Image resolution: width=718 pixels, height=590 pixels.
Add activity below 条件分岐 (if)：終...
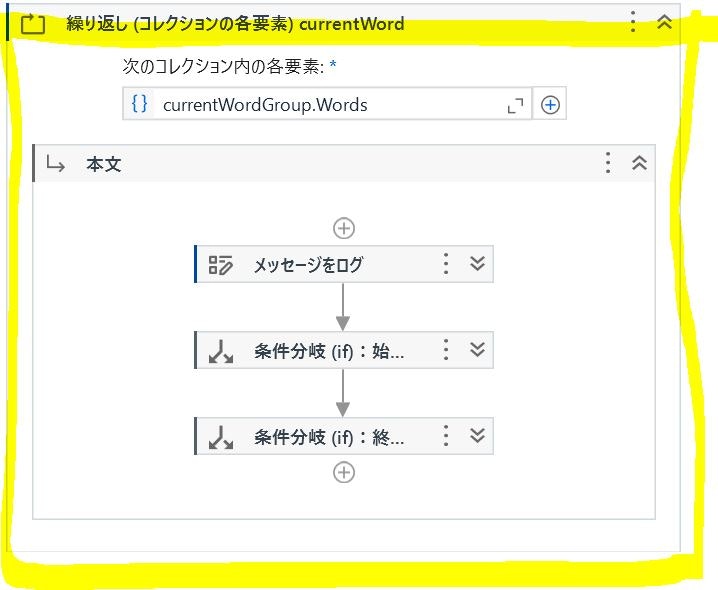pos(344,472)
